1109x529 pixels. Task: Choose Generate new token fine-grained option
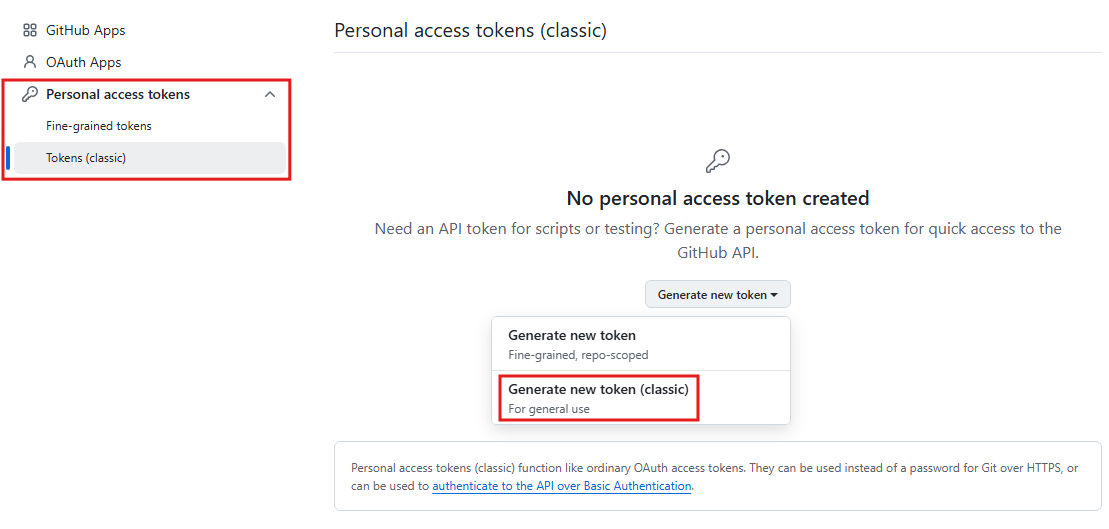click(641, 344)
